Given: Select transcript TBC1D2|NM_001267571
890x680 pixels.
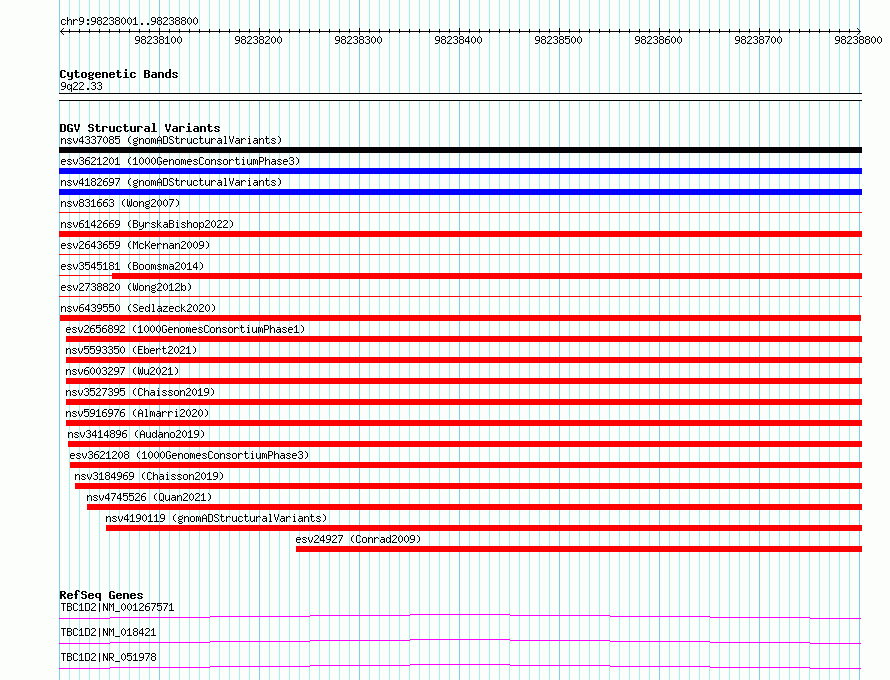Looking at the screenshot, I should [x=117, y=607].
